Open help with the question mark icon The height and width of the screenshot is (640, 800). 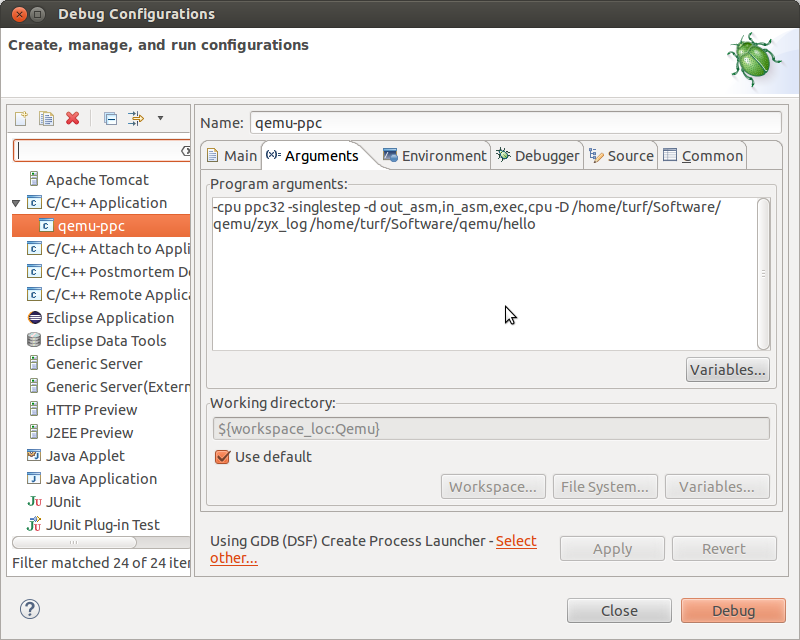30,609
